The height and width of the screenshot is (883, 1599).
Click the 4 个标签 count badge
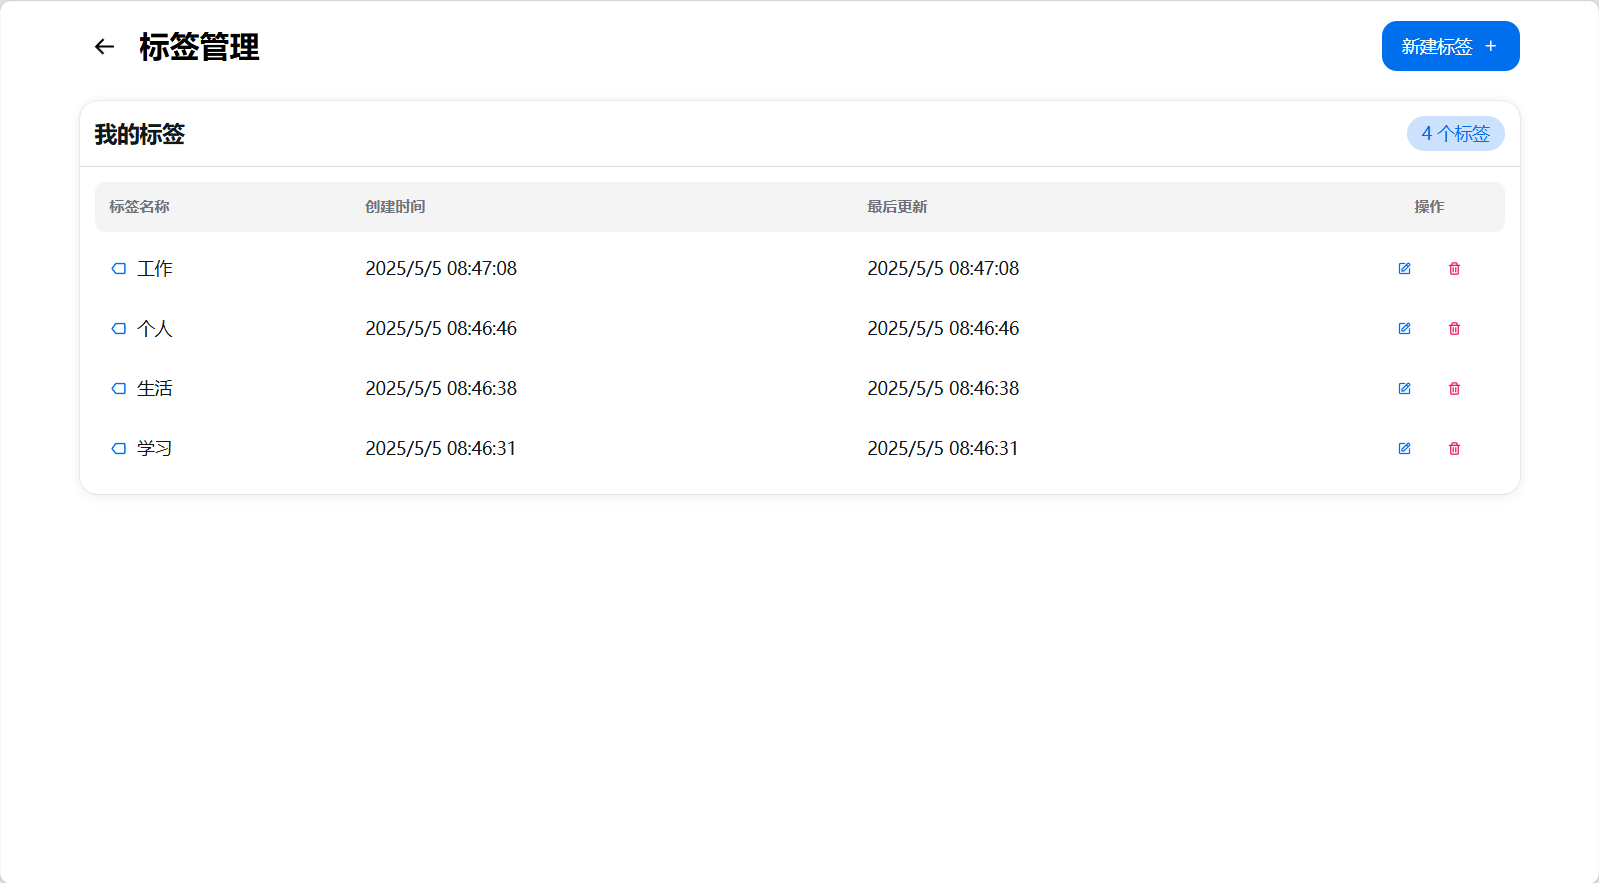1455,134
